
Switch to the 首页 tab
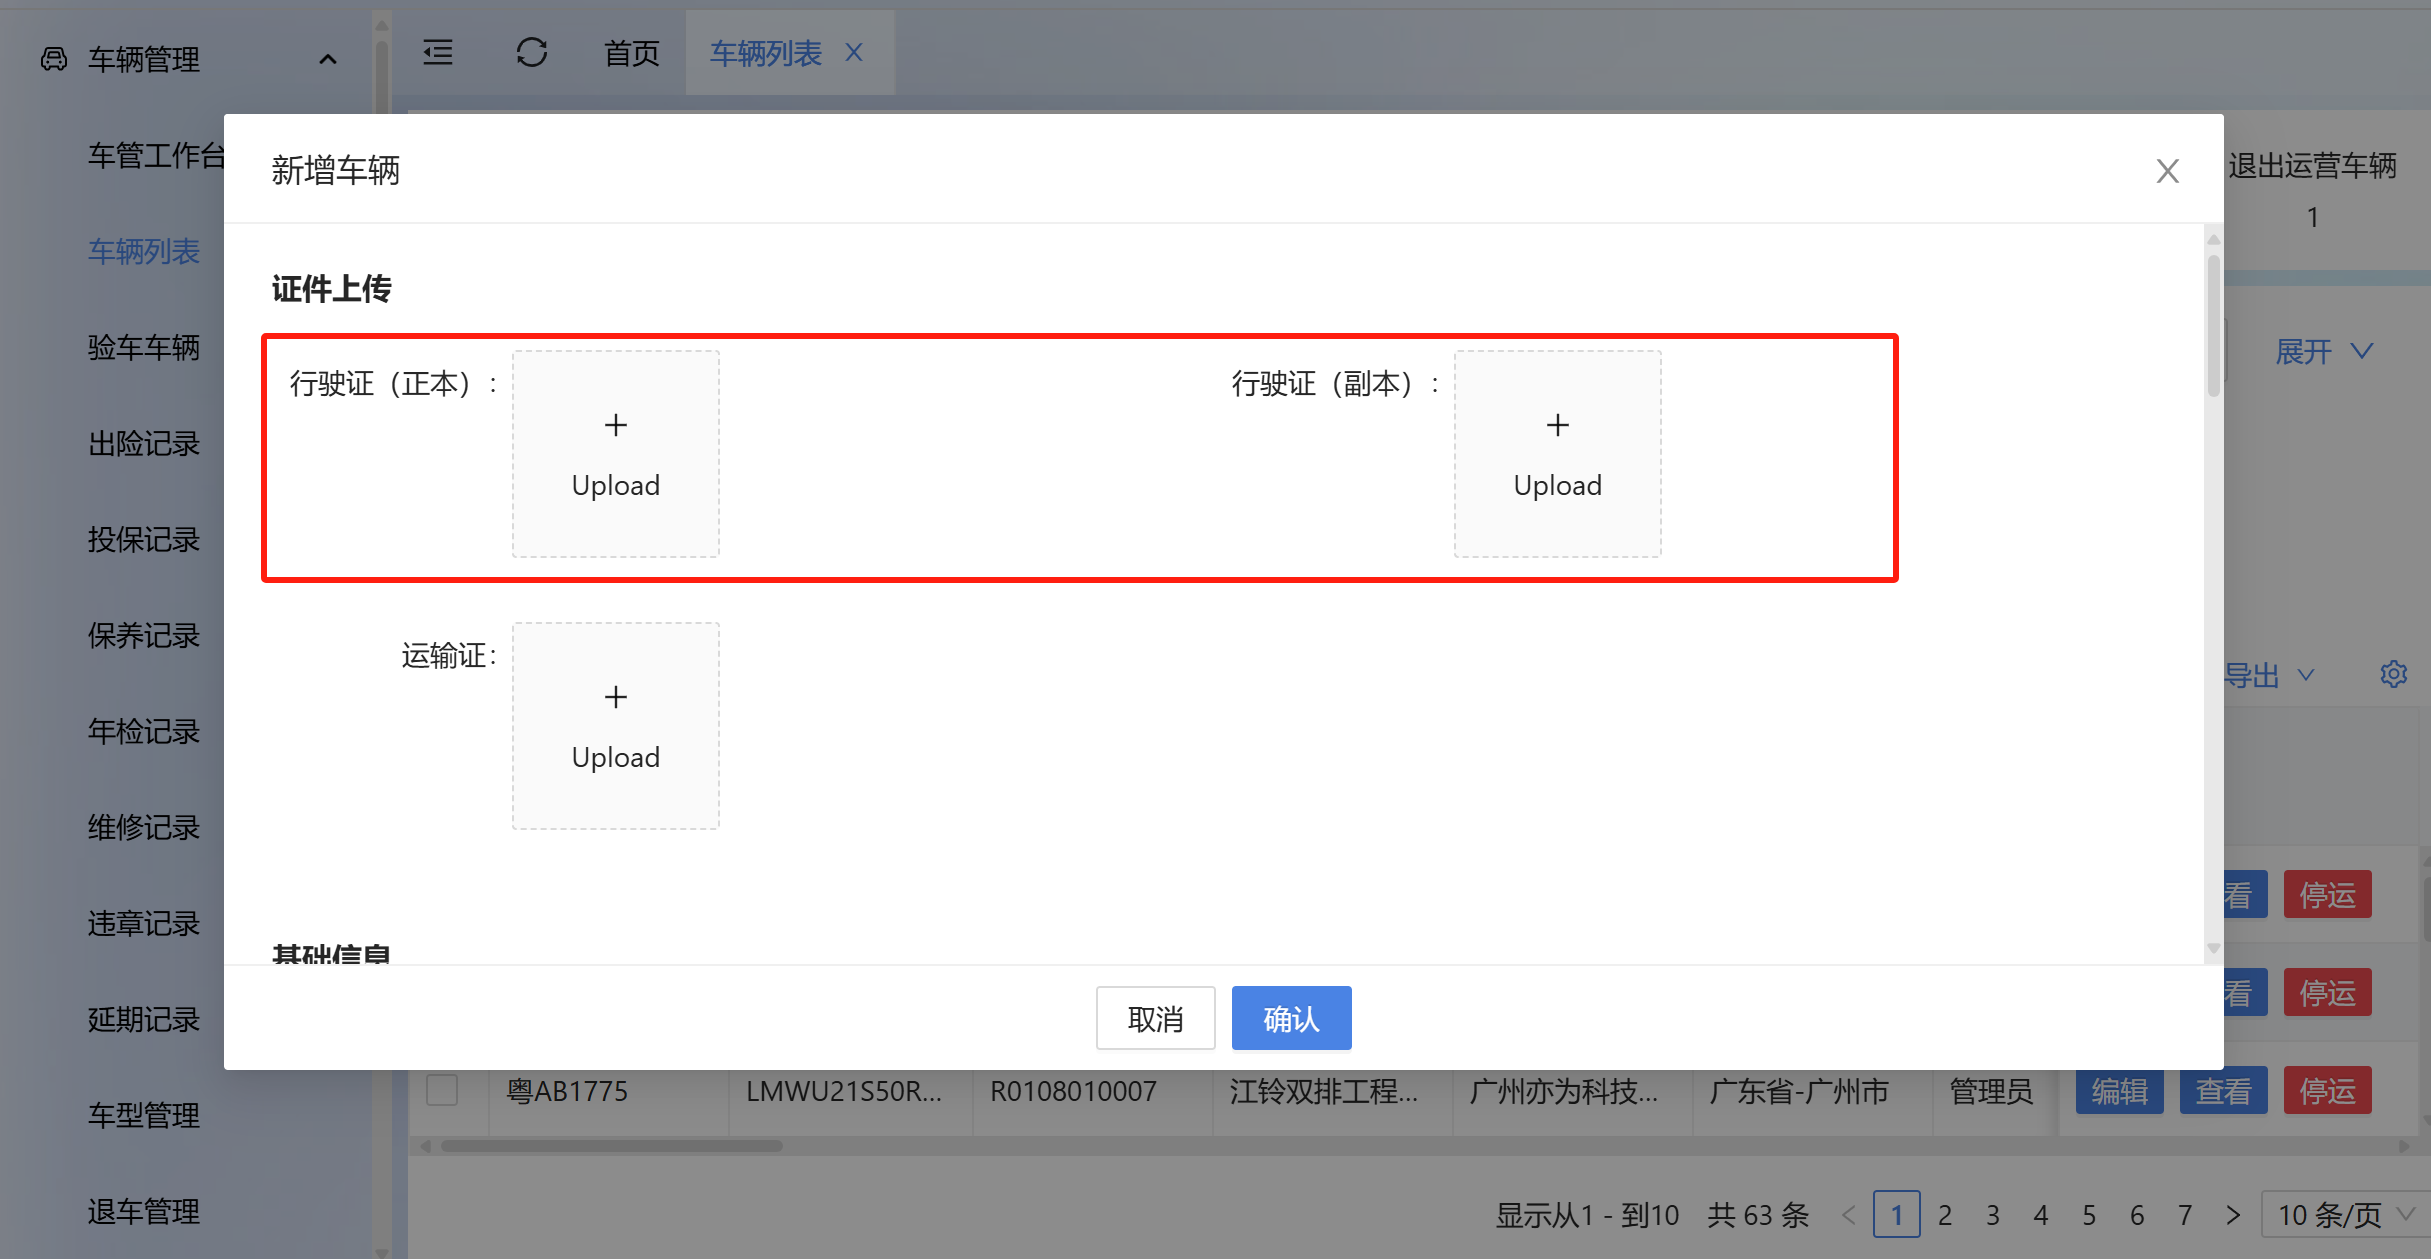pyautogui.click(x=632, y=52)
